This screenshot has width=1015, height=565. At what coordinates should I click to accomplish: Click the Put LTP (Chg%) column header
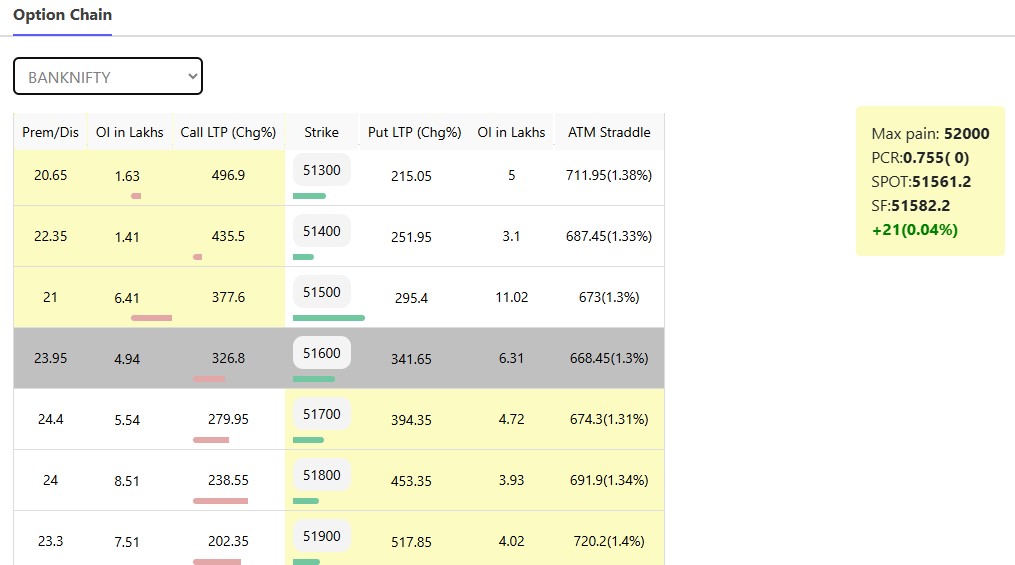[x=414, y=132]
